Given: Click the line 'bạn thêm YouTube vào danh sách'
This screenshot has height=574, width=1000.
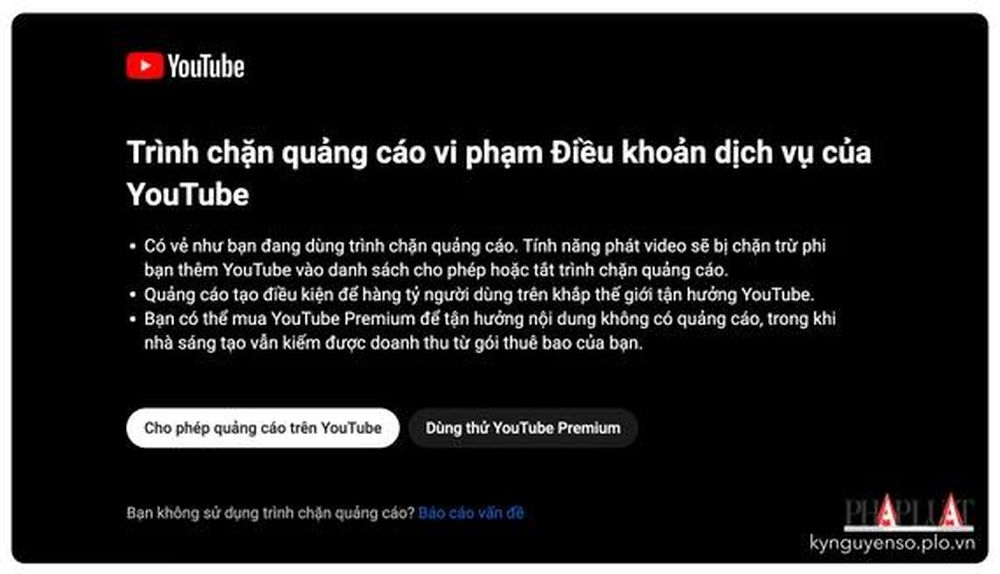Looking at the screenshot, I should coord(436,270).
